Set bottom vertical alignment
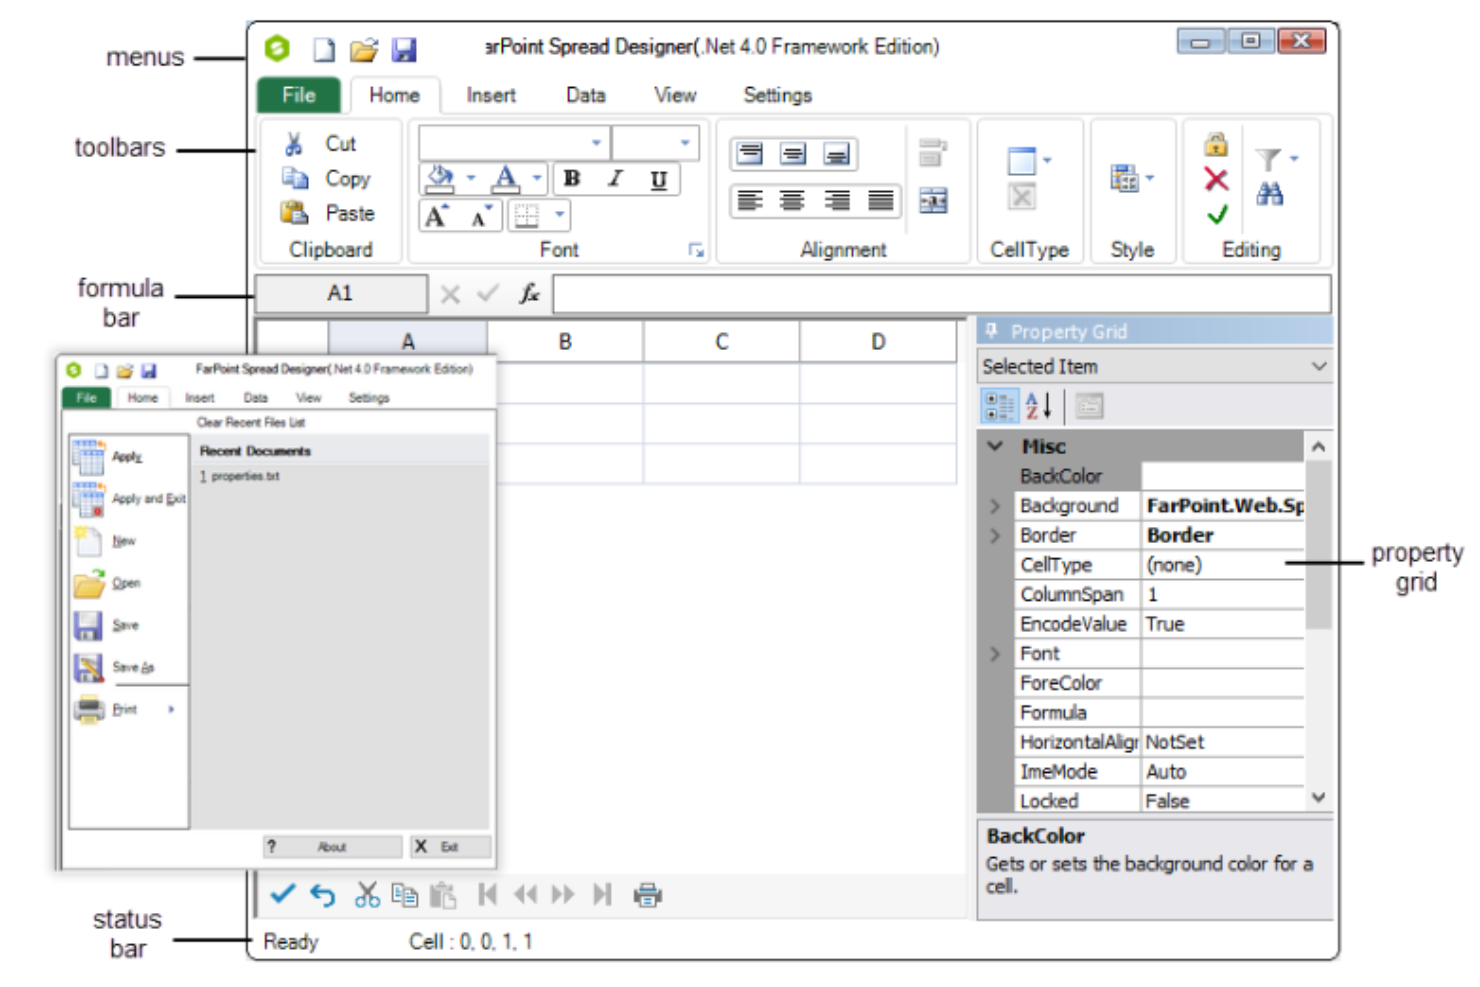This screenshot has height=987, width=1480. [x=837, y=154]
